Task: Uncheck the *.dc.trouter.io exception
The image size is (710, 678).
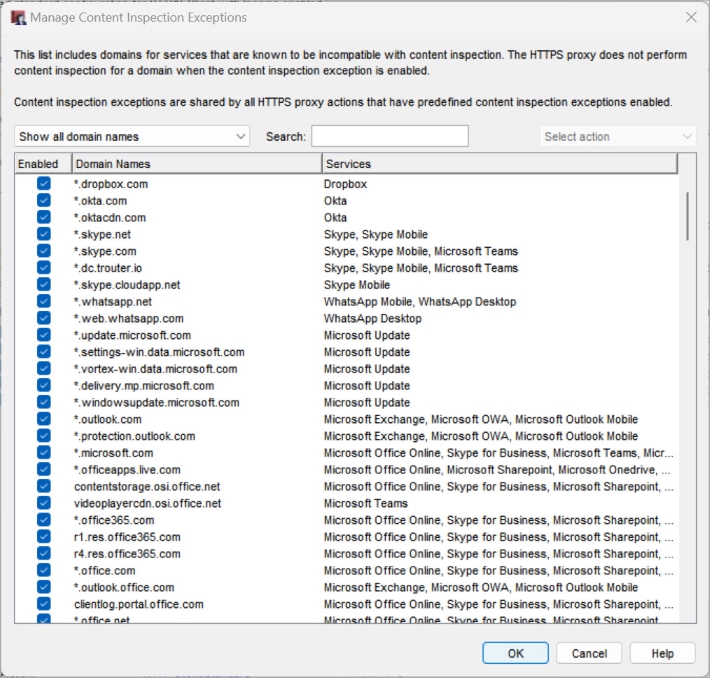Action: [44, 267]
